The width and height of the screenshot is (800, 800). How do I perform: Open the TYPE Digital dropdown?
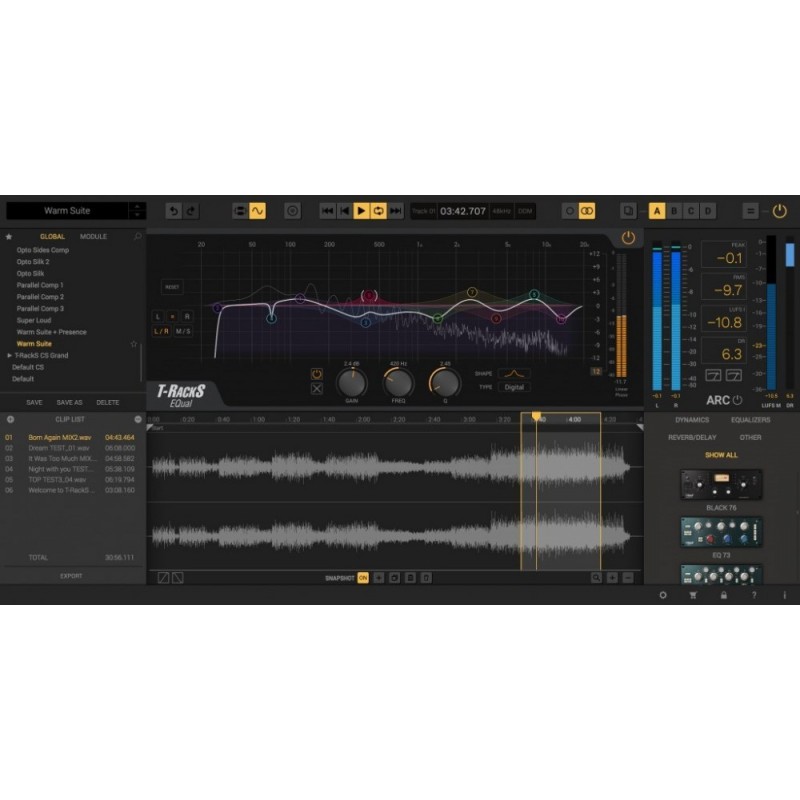pos(512,387)
